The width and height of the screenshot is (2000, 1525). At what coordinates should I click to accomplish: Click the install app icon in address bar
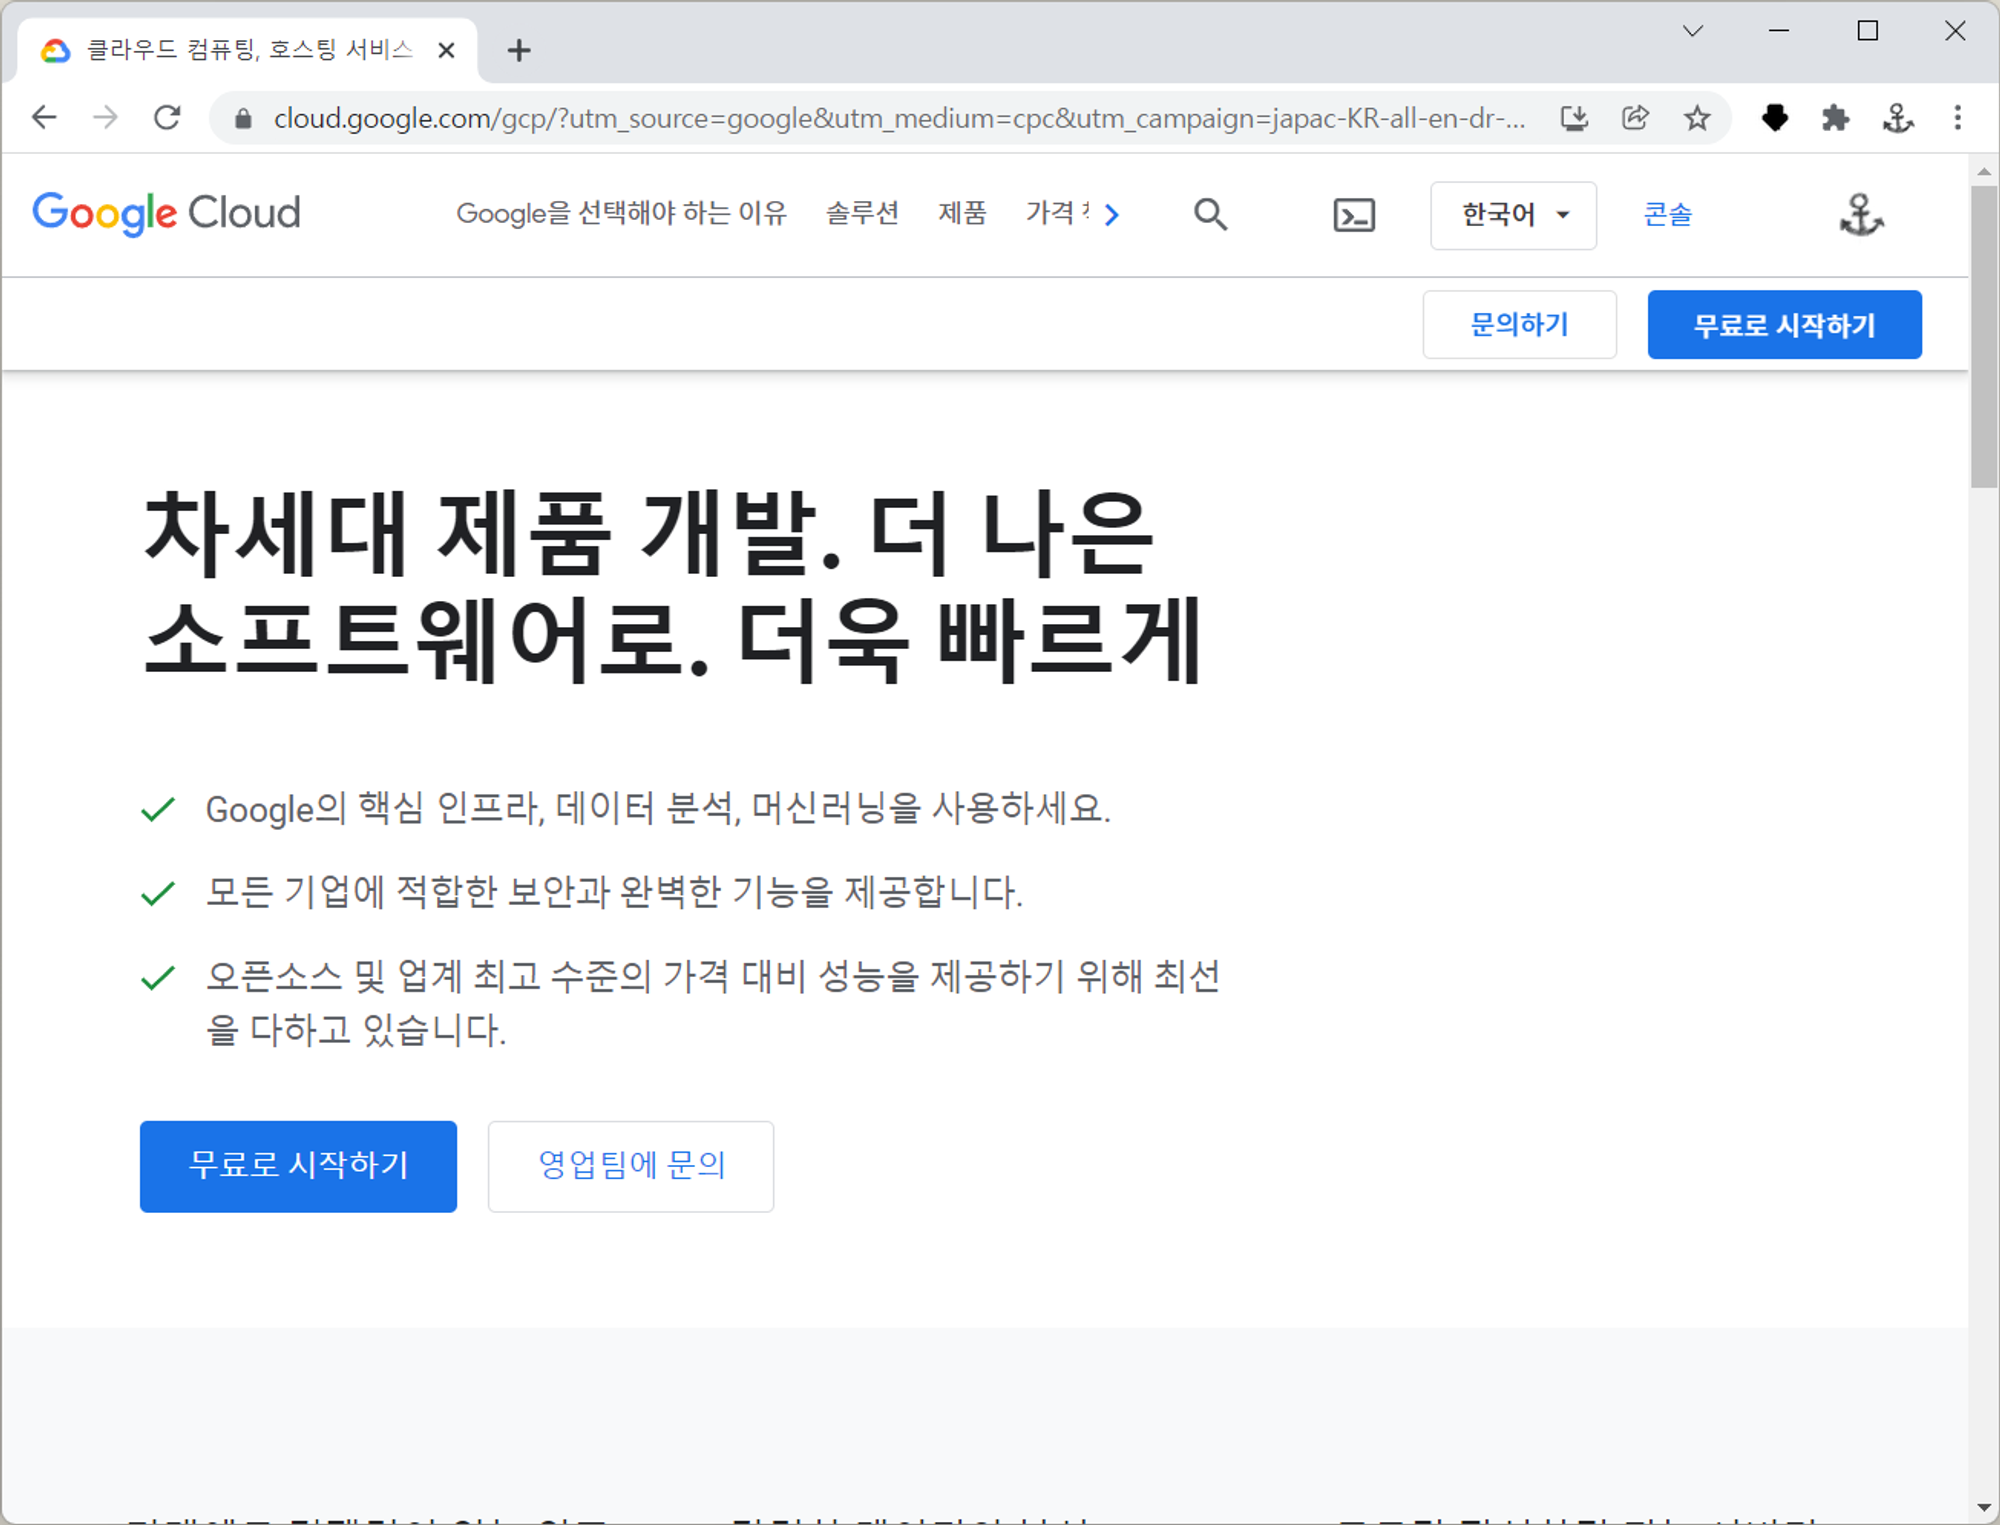(x=1574, y=119)
